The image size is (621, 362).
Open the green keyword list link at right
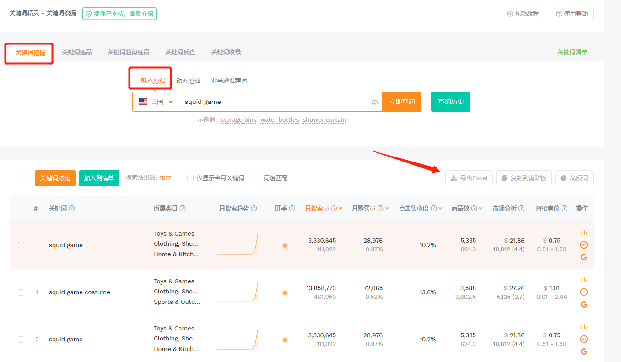pos(572,52)
